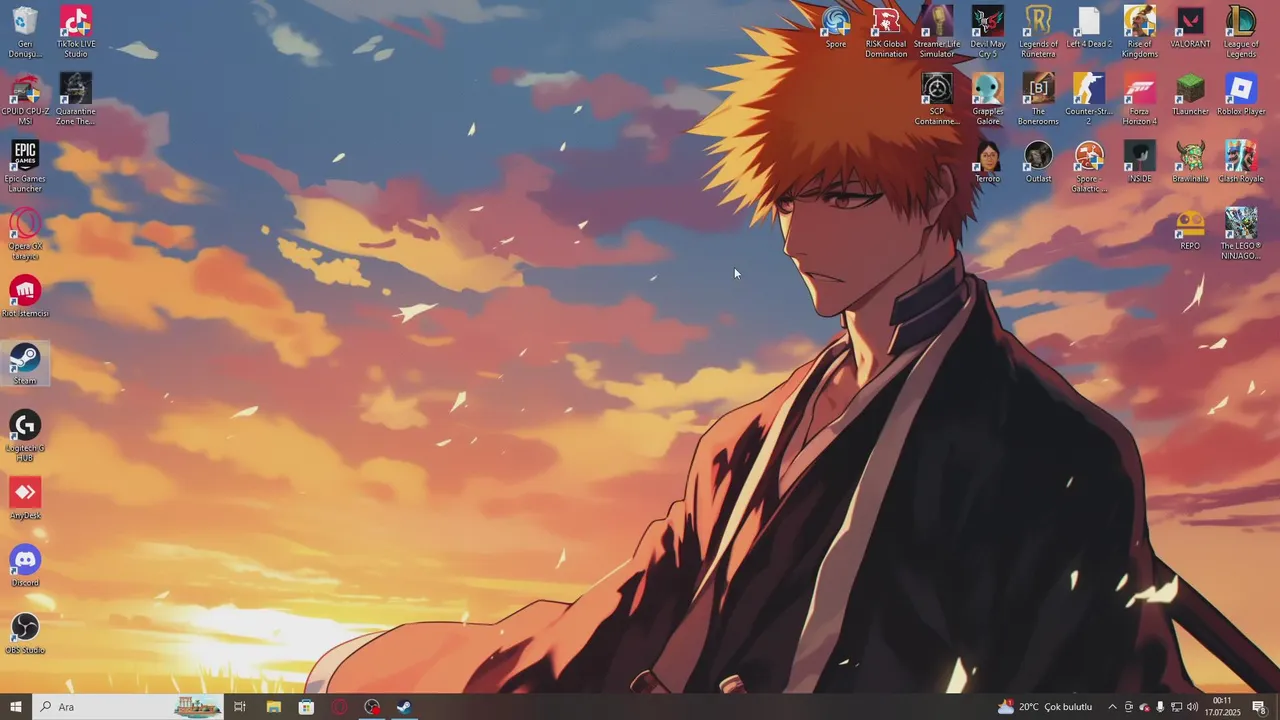
Task: Select the Brawlhalla desktop icon
Action: pos(1190,161)
